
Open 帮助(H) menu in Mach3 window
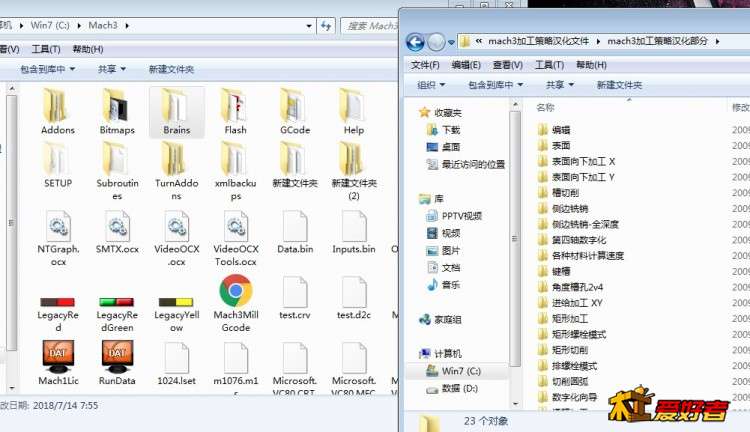point(88,49)
